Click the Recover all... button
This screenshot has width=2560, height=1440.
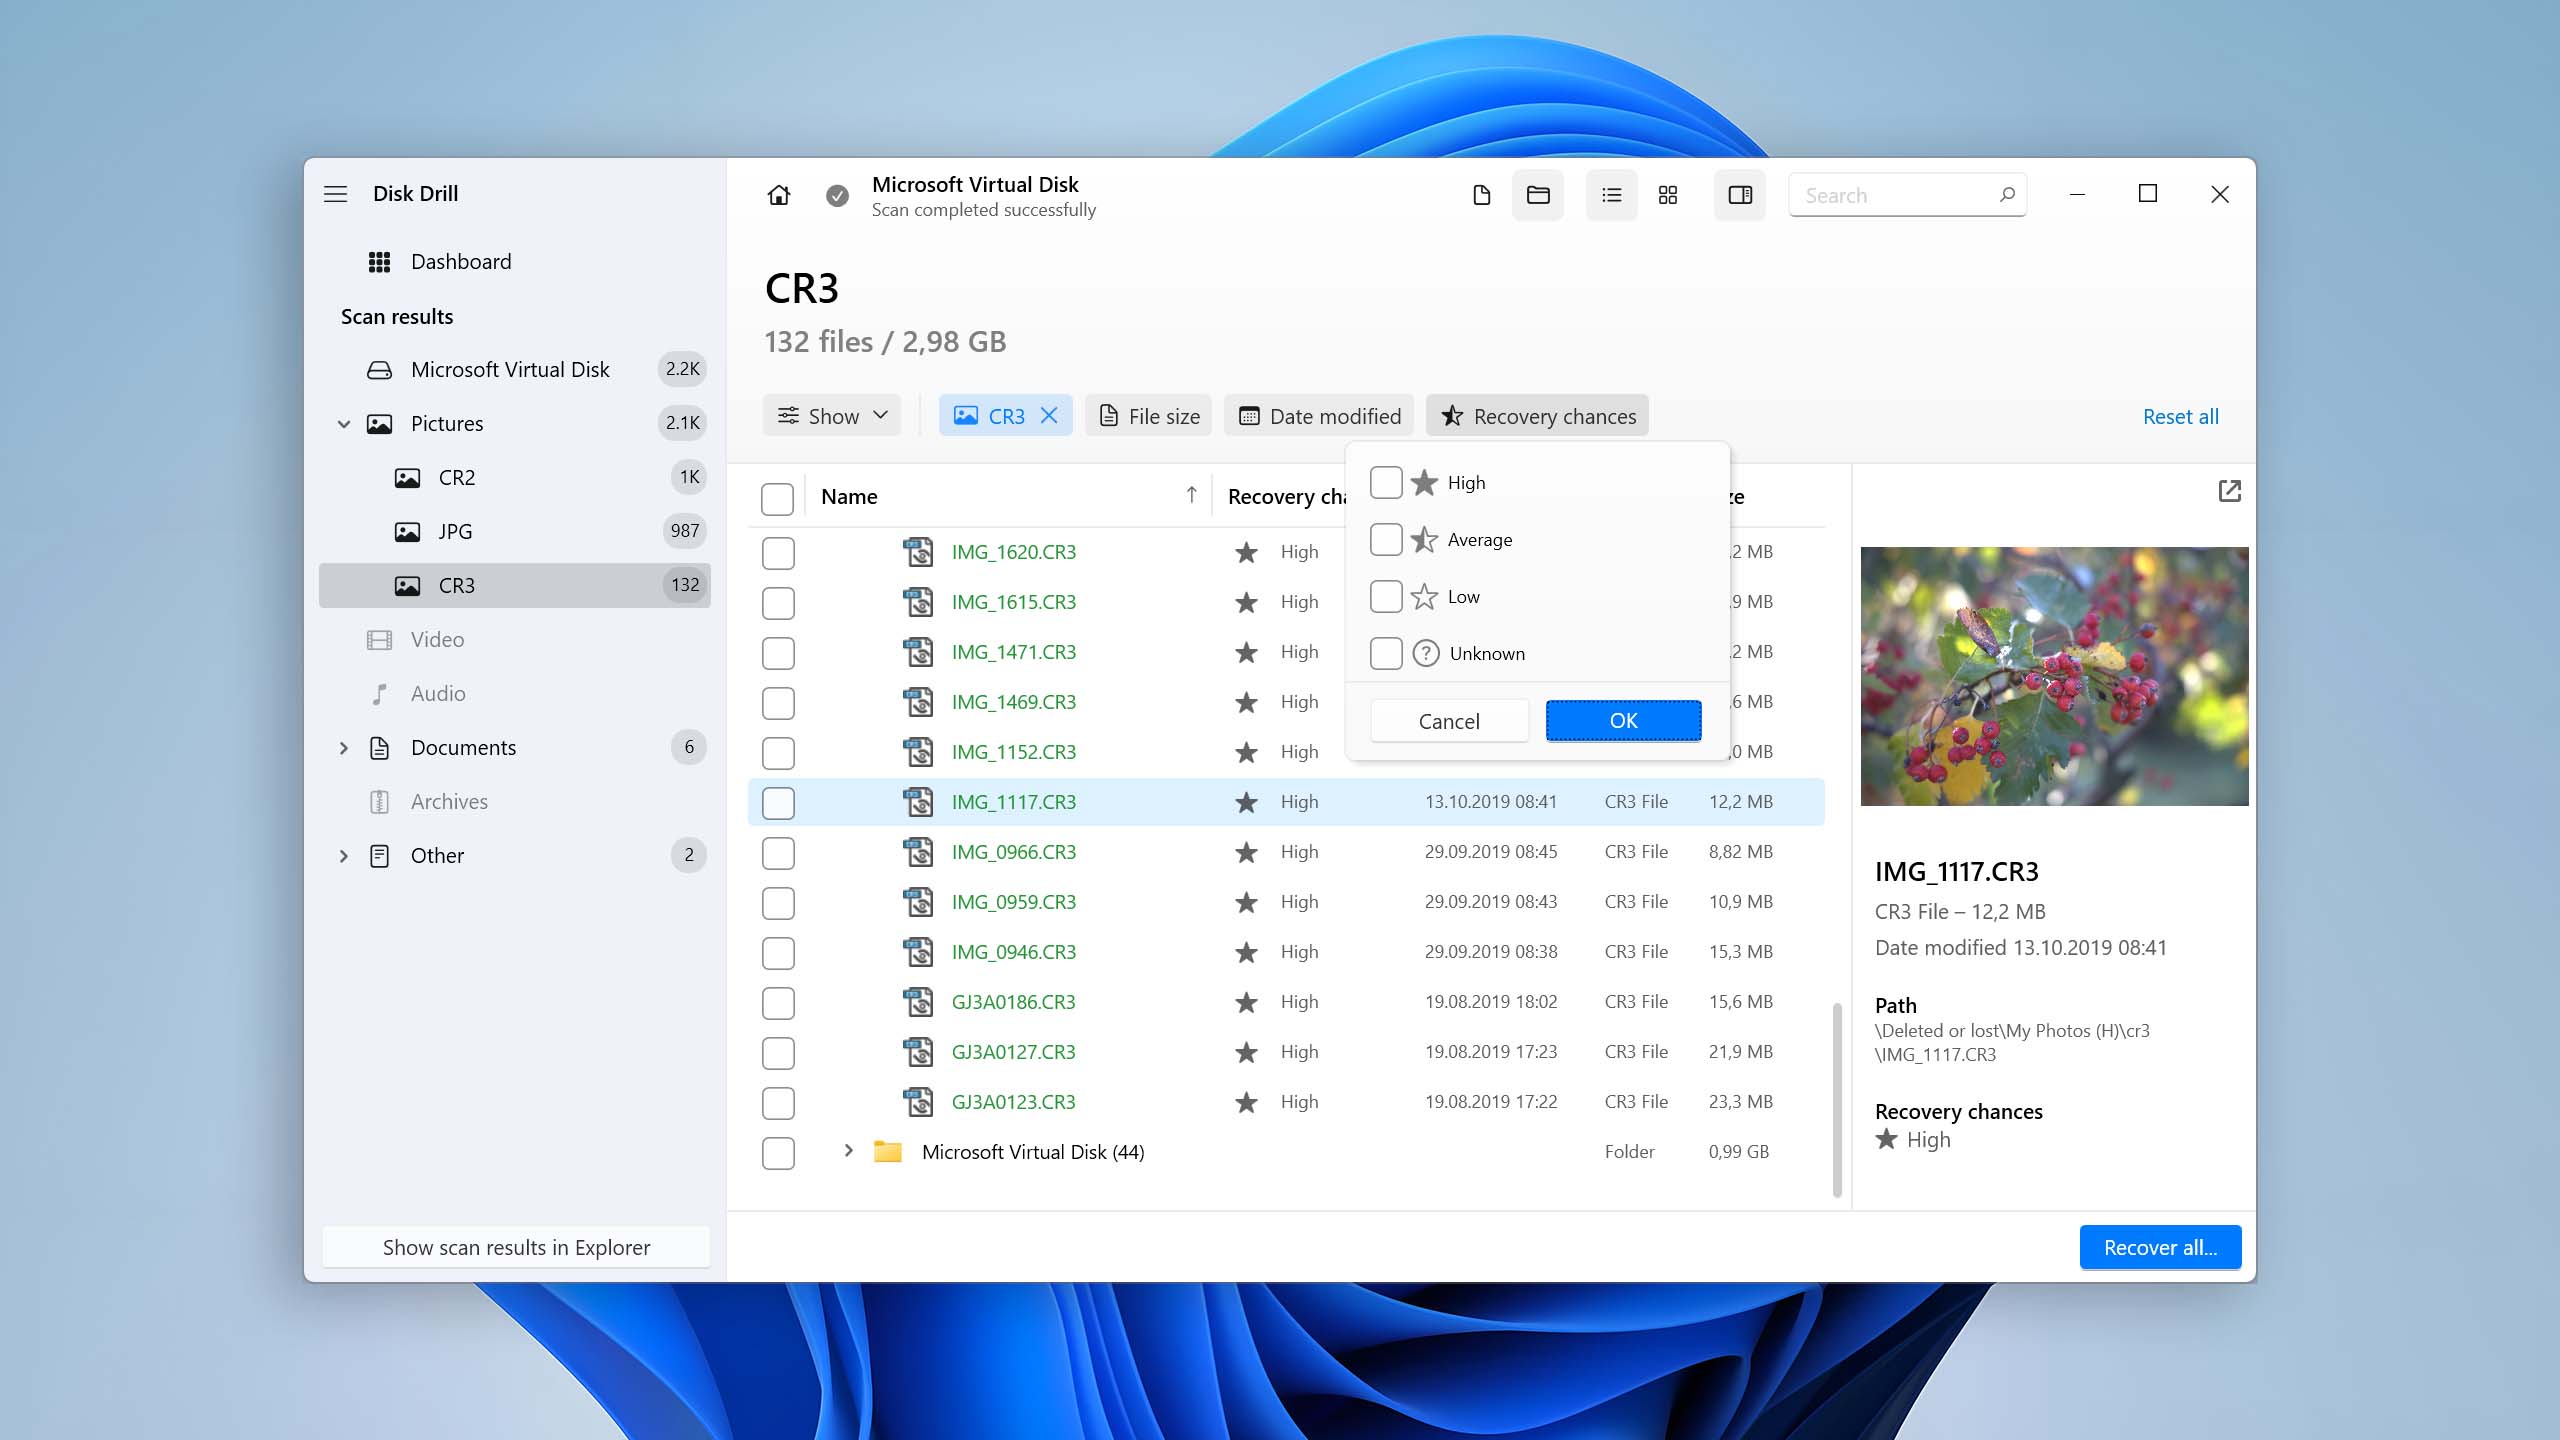point(2160,1248)
